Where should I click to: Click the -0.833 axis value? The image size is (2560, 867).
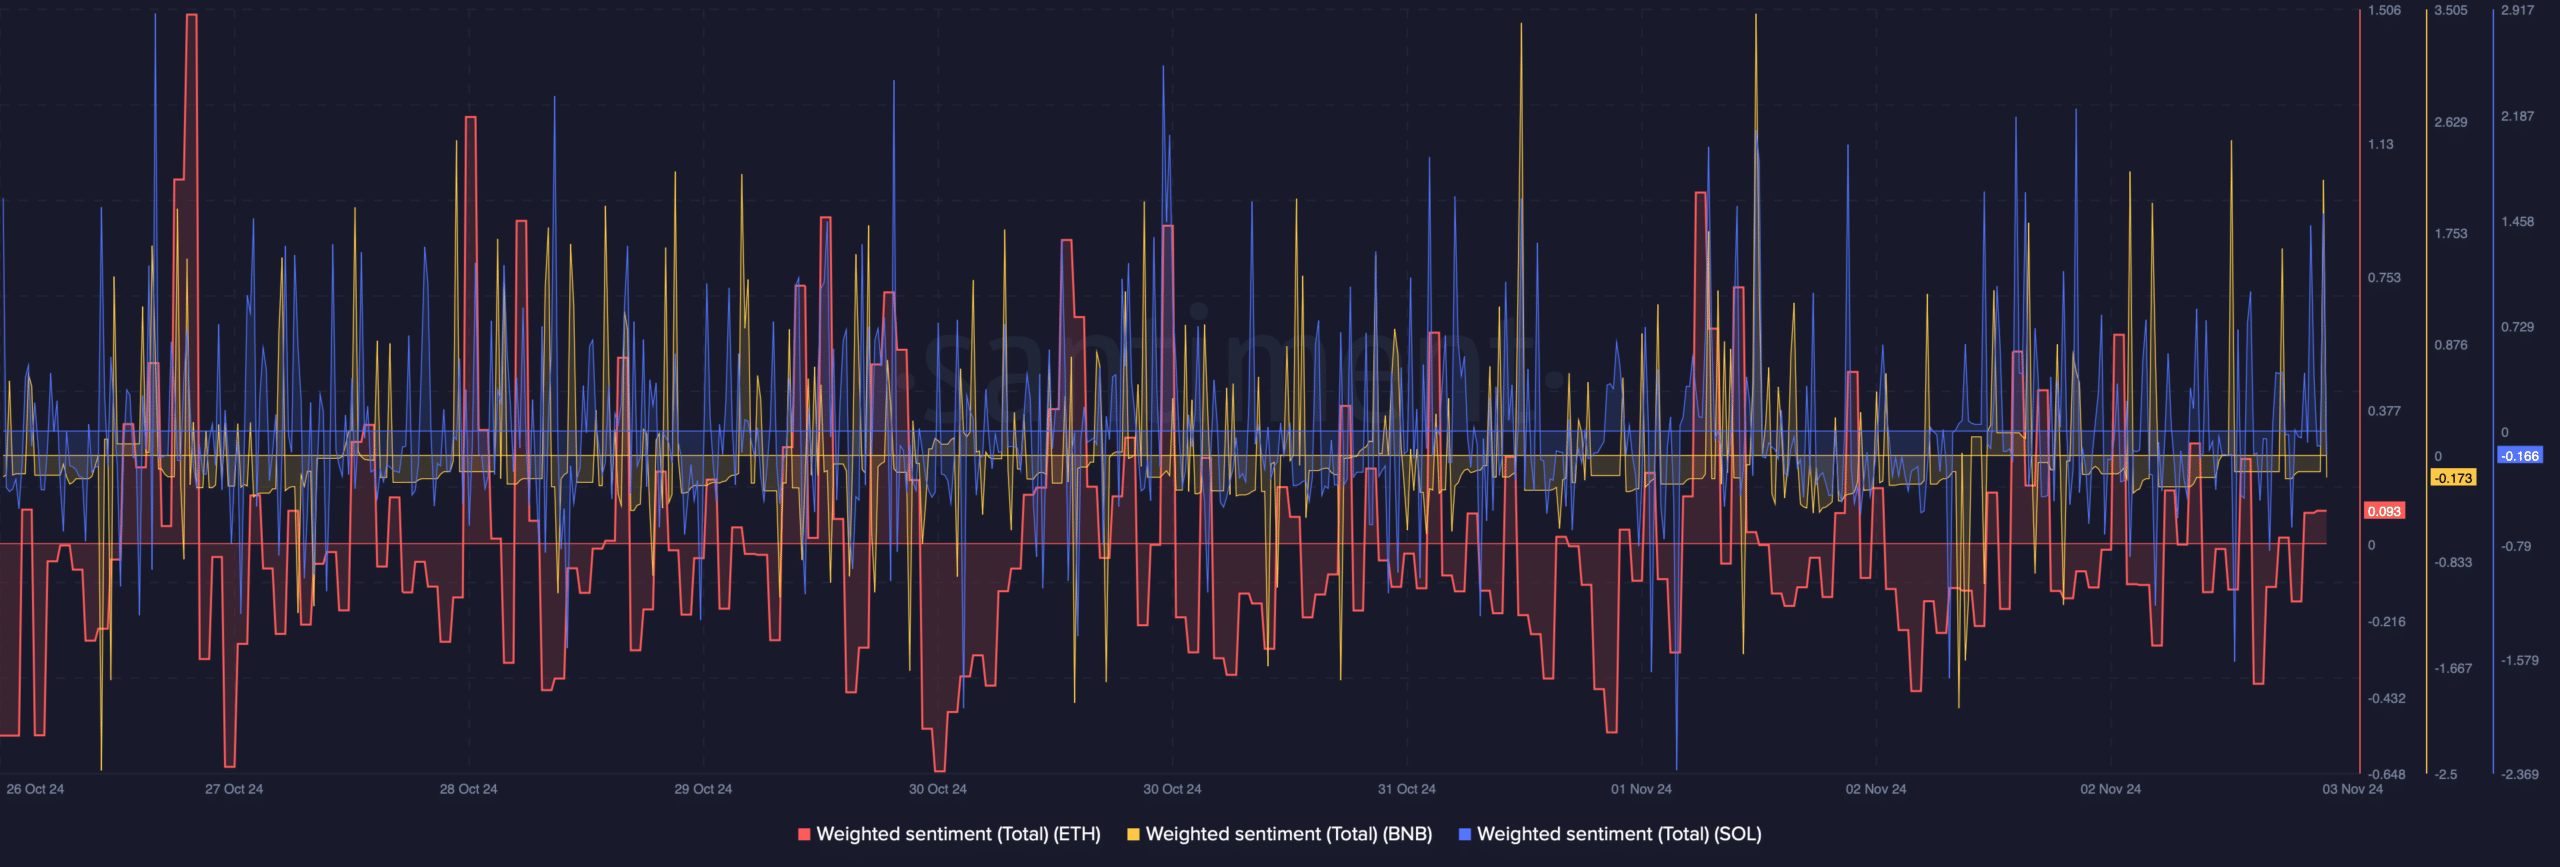tap(2453, 563)
